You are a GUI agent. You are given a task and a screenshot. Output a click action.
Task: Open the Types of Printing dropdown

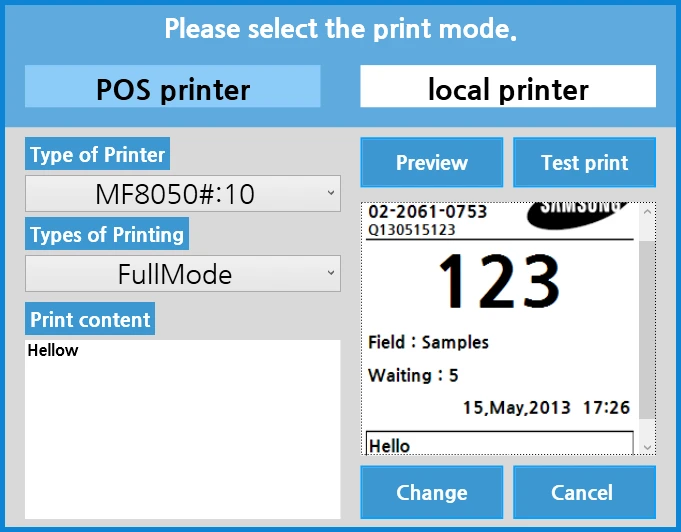click(x=183, y=274)
